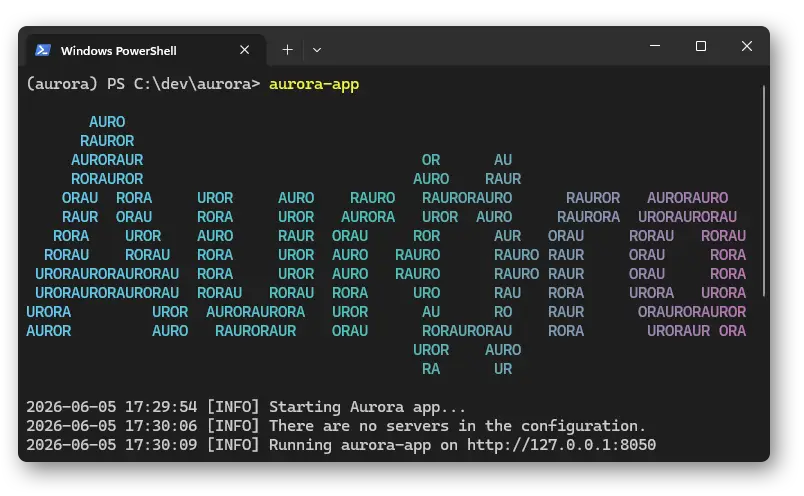Click the 17:29:54 timestamp
This screenshot has width=804, height=496.
pyautogui.click(x=161, y=407)
